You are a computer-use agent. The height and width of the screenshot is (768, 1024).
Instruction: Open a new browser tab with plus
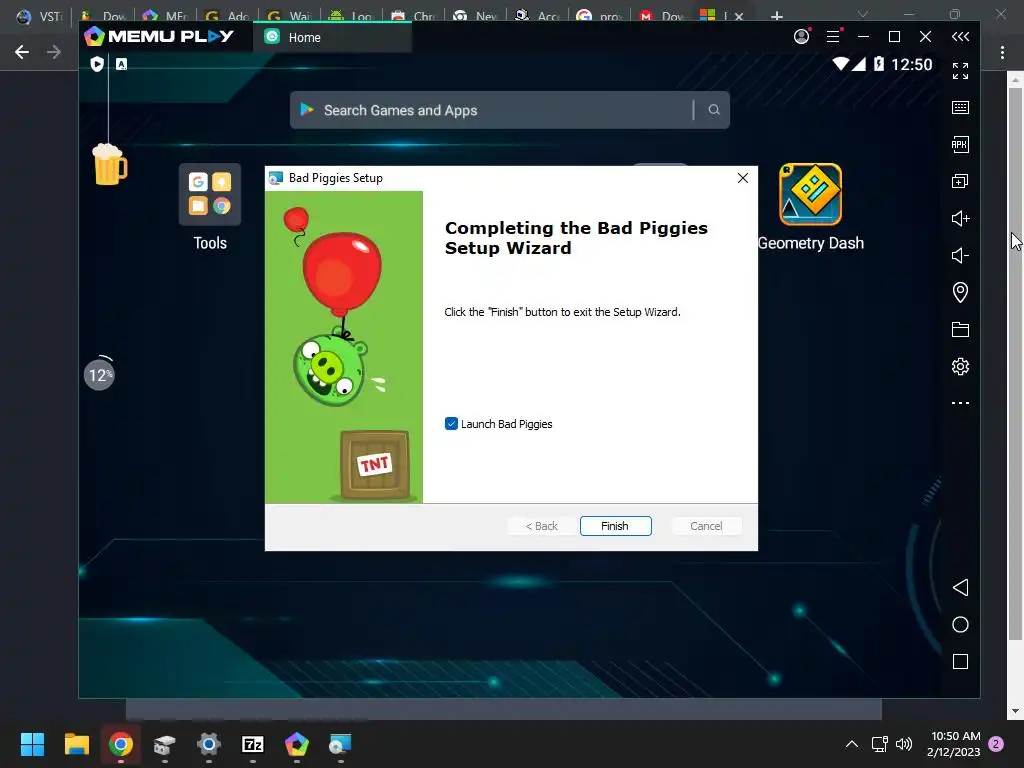tap(776, 16)
